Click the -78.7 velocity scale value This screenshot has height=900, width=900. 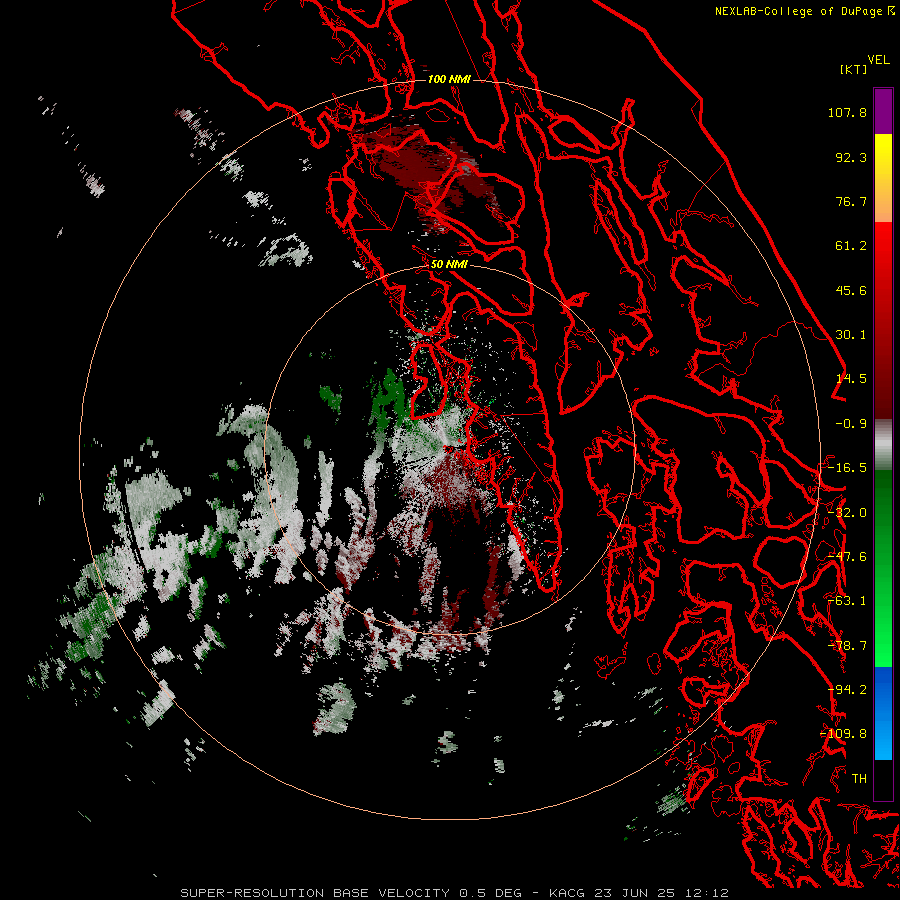(847, 646)
